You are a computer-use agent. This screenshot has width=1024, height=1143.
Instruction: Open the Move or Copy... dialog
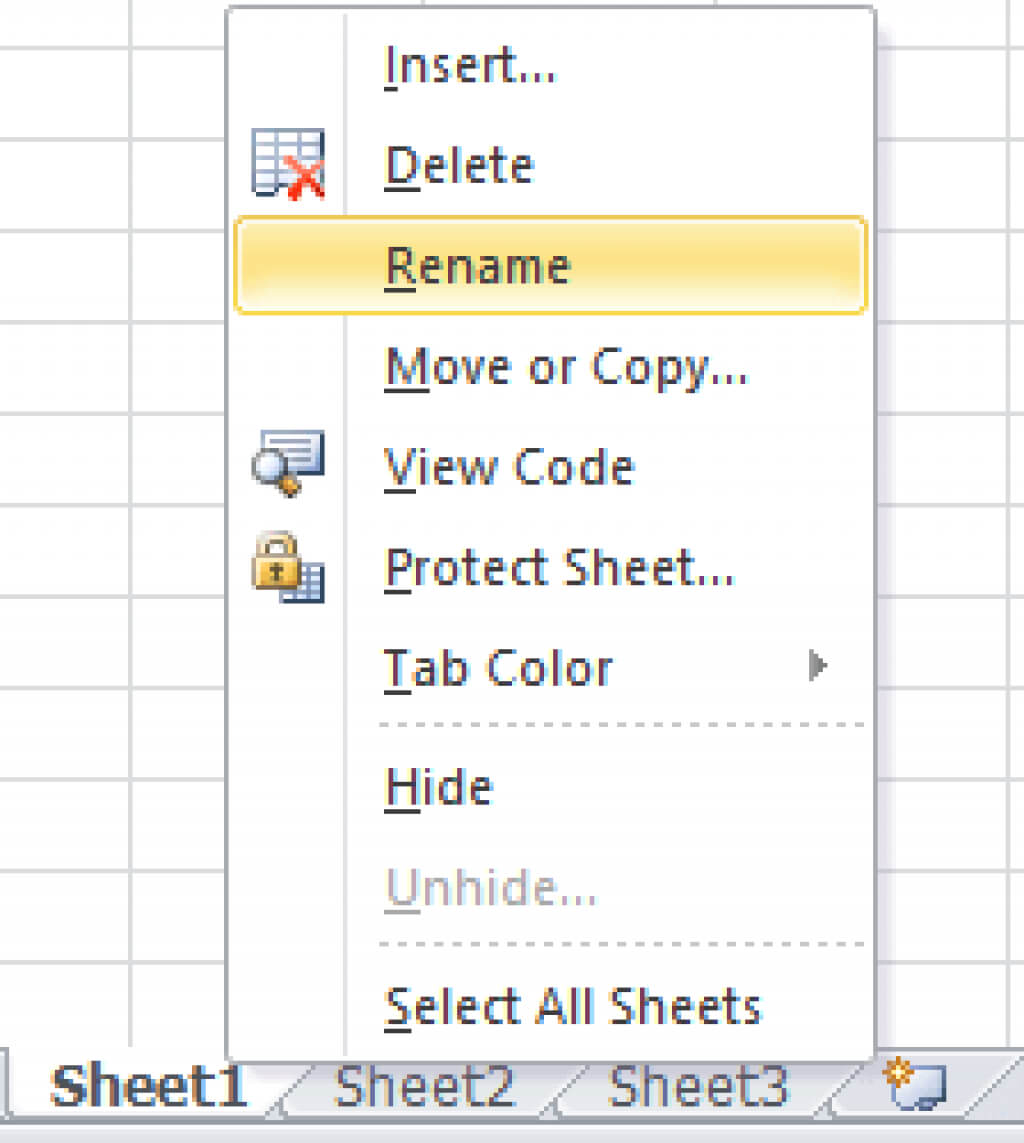point(566,367)
